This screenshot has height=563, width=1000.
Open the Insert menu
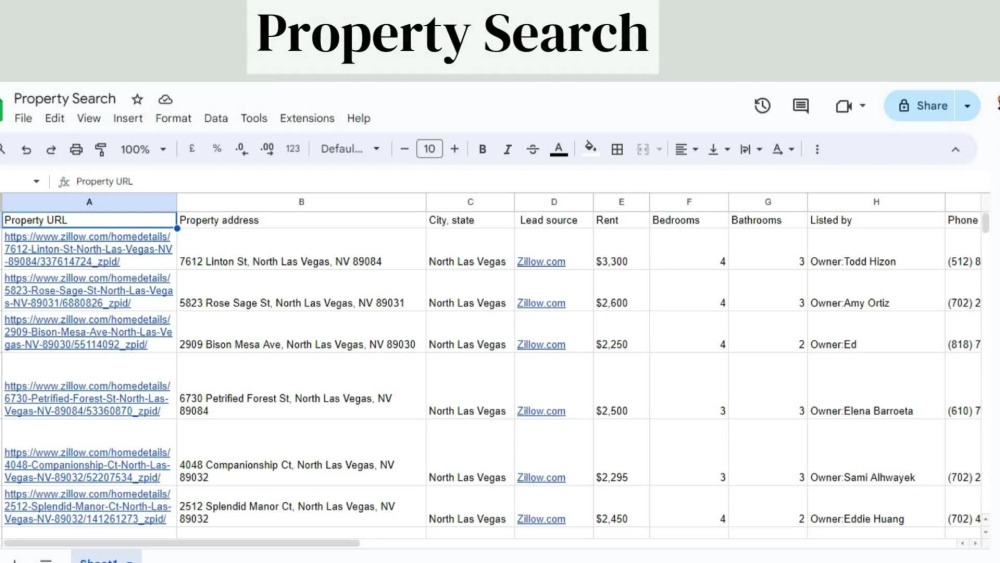click(x=128, y=118)
